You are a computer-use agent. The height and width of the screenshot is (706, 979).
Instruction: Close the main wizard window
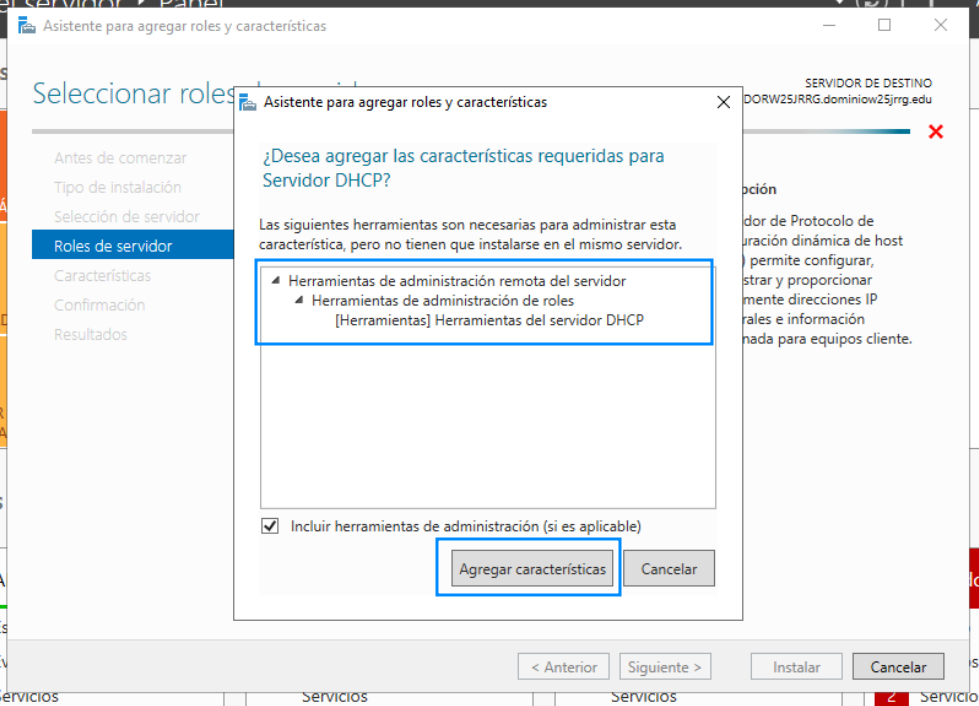click(940, 25)
